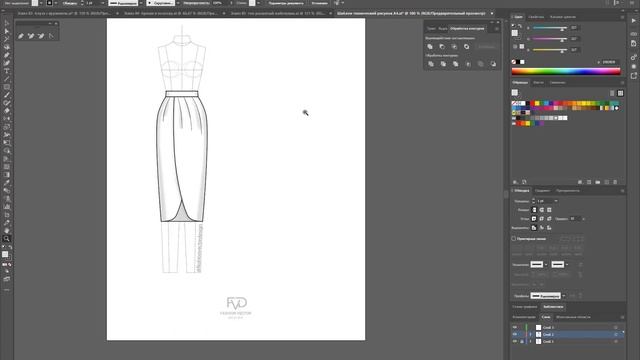Set round cap in Stroke panel
The width and height of the screenshot is (640, 360).
point(542,210)
